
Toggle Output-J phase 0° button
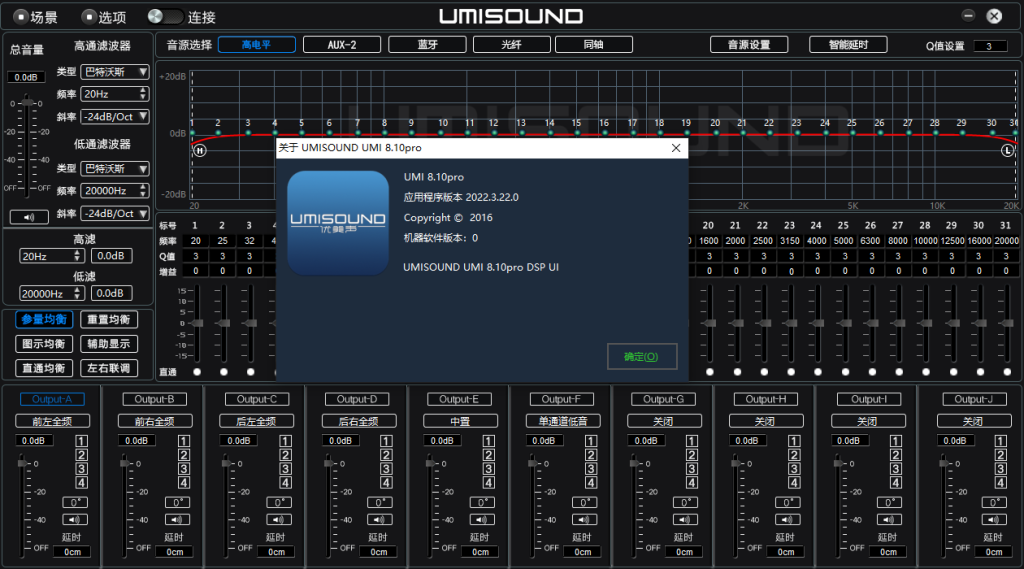(994, 502)
